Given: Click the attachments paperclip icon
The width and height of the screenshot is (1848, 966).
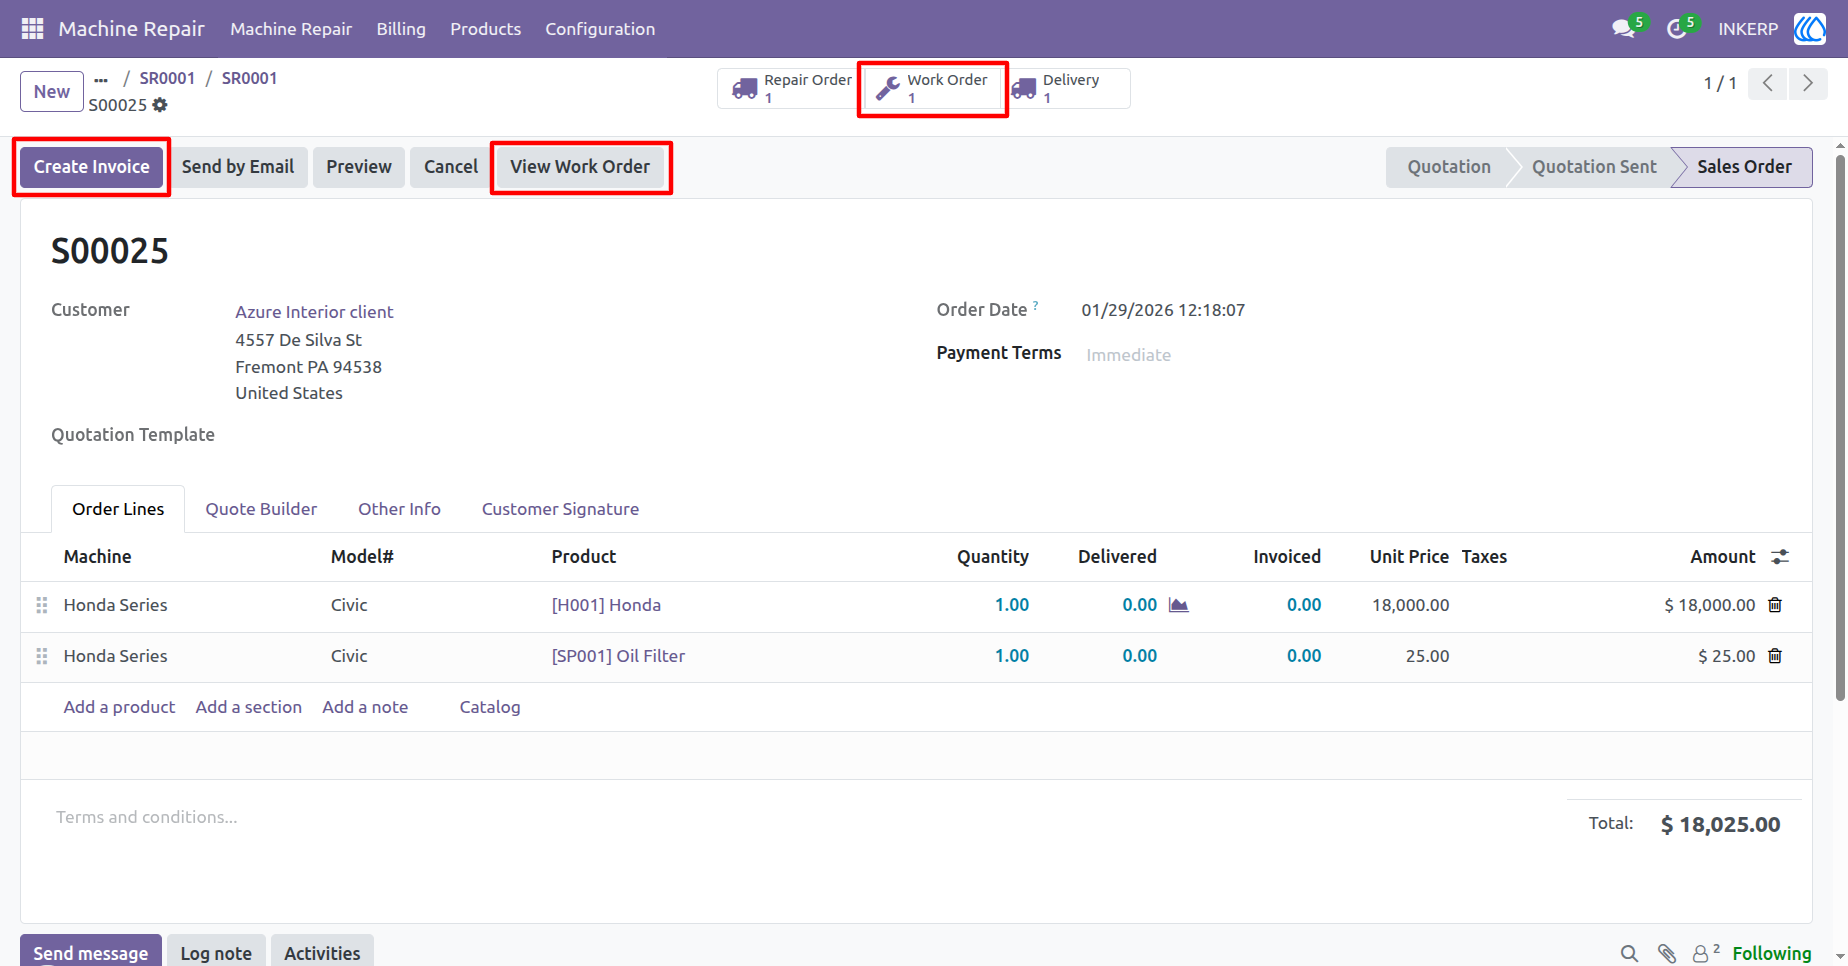Looking at the screenshot, I should (x=1666, y=953).
